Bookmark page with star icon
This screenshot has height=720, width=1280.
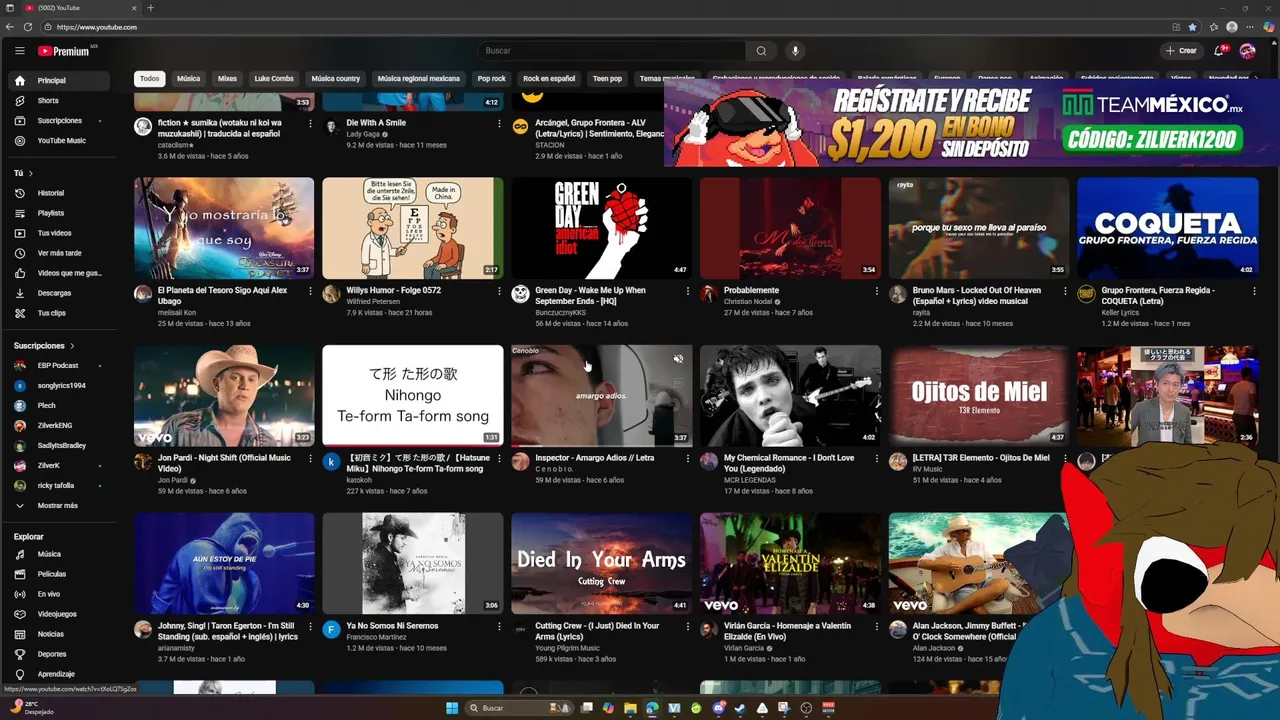pos(1192,27)
